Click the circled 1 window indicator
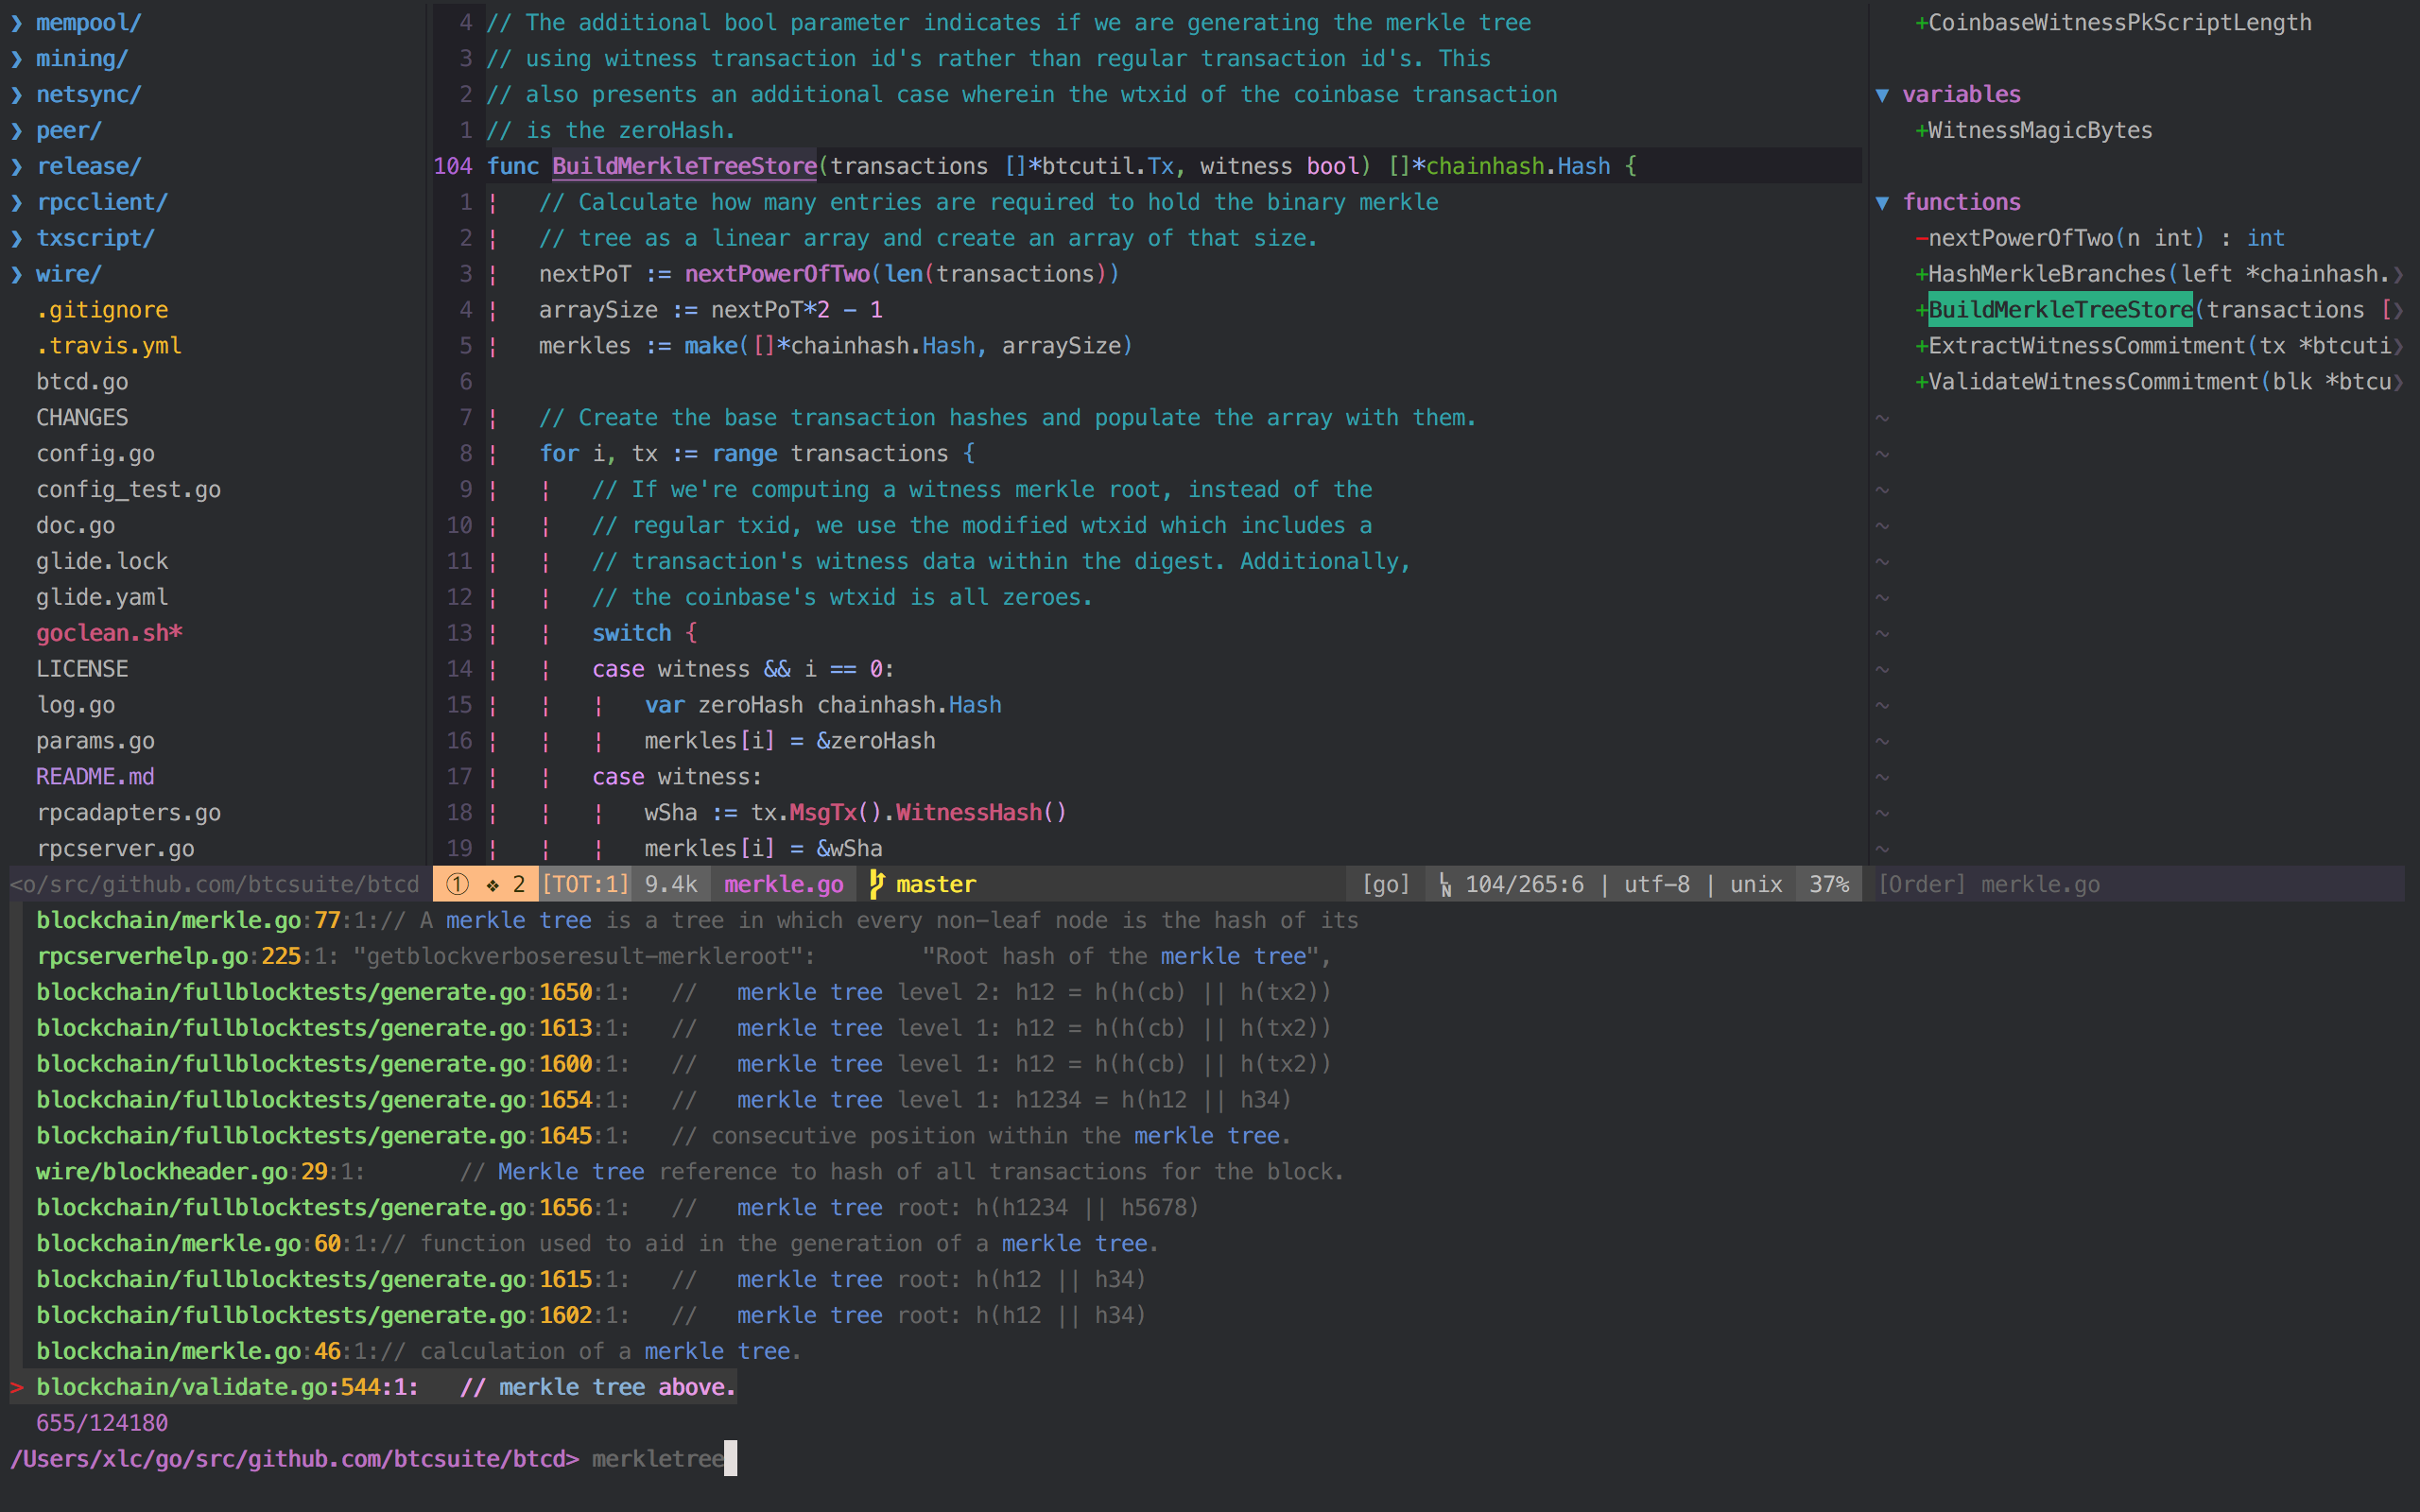The height and width of the screenshot is (1512, 2420). point(457,884)
